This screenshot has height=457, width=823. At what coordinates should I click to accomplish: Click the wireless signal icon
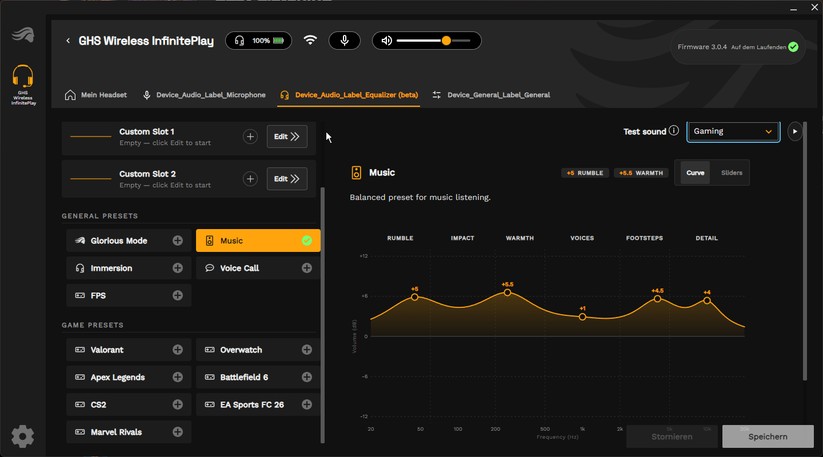[x=310, y=40]
